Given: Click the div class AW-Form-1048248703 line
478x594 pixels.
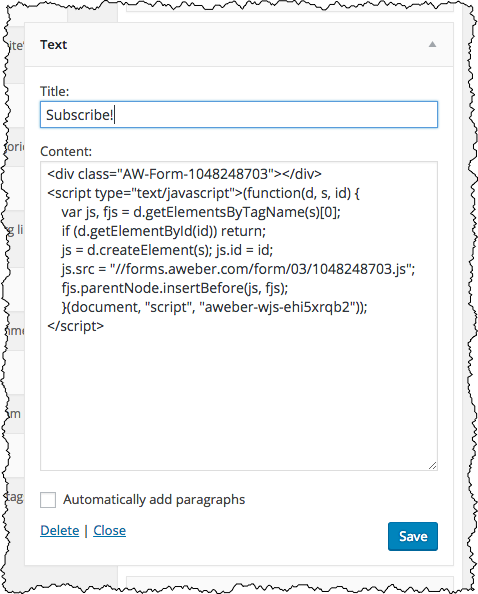Looking at the screenshot, I should [x=184, y=174].
